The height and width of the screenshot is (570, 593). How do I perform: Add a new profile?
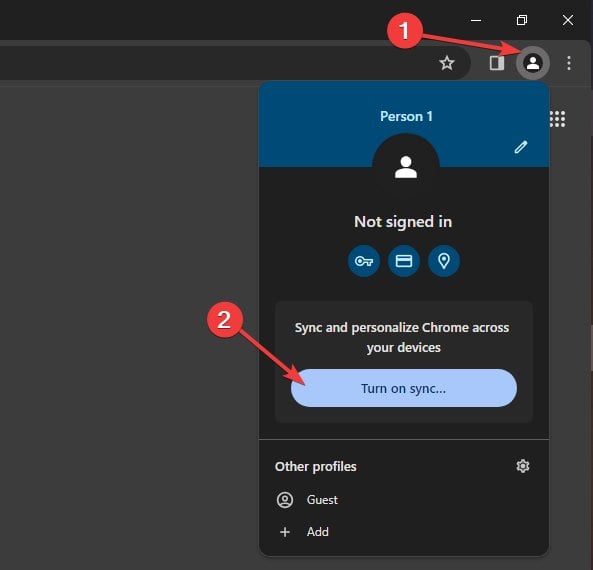coord(404,532)
